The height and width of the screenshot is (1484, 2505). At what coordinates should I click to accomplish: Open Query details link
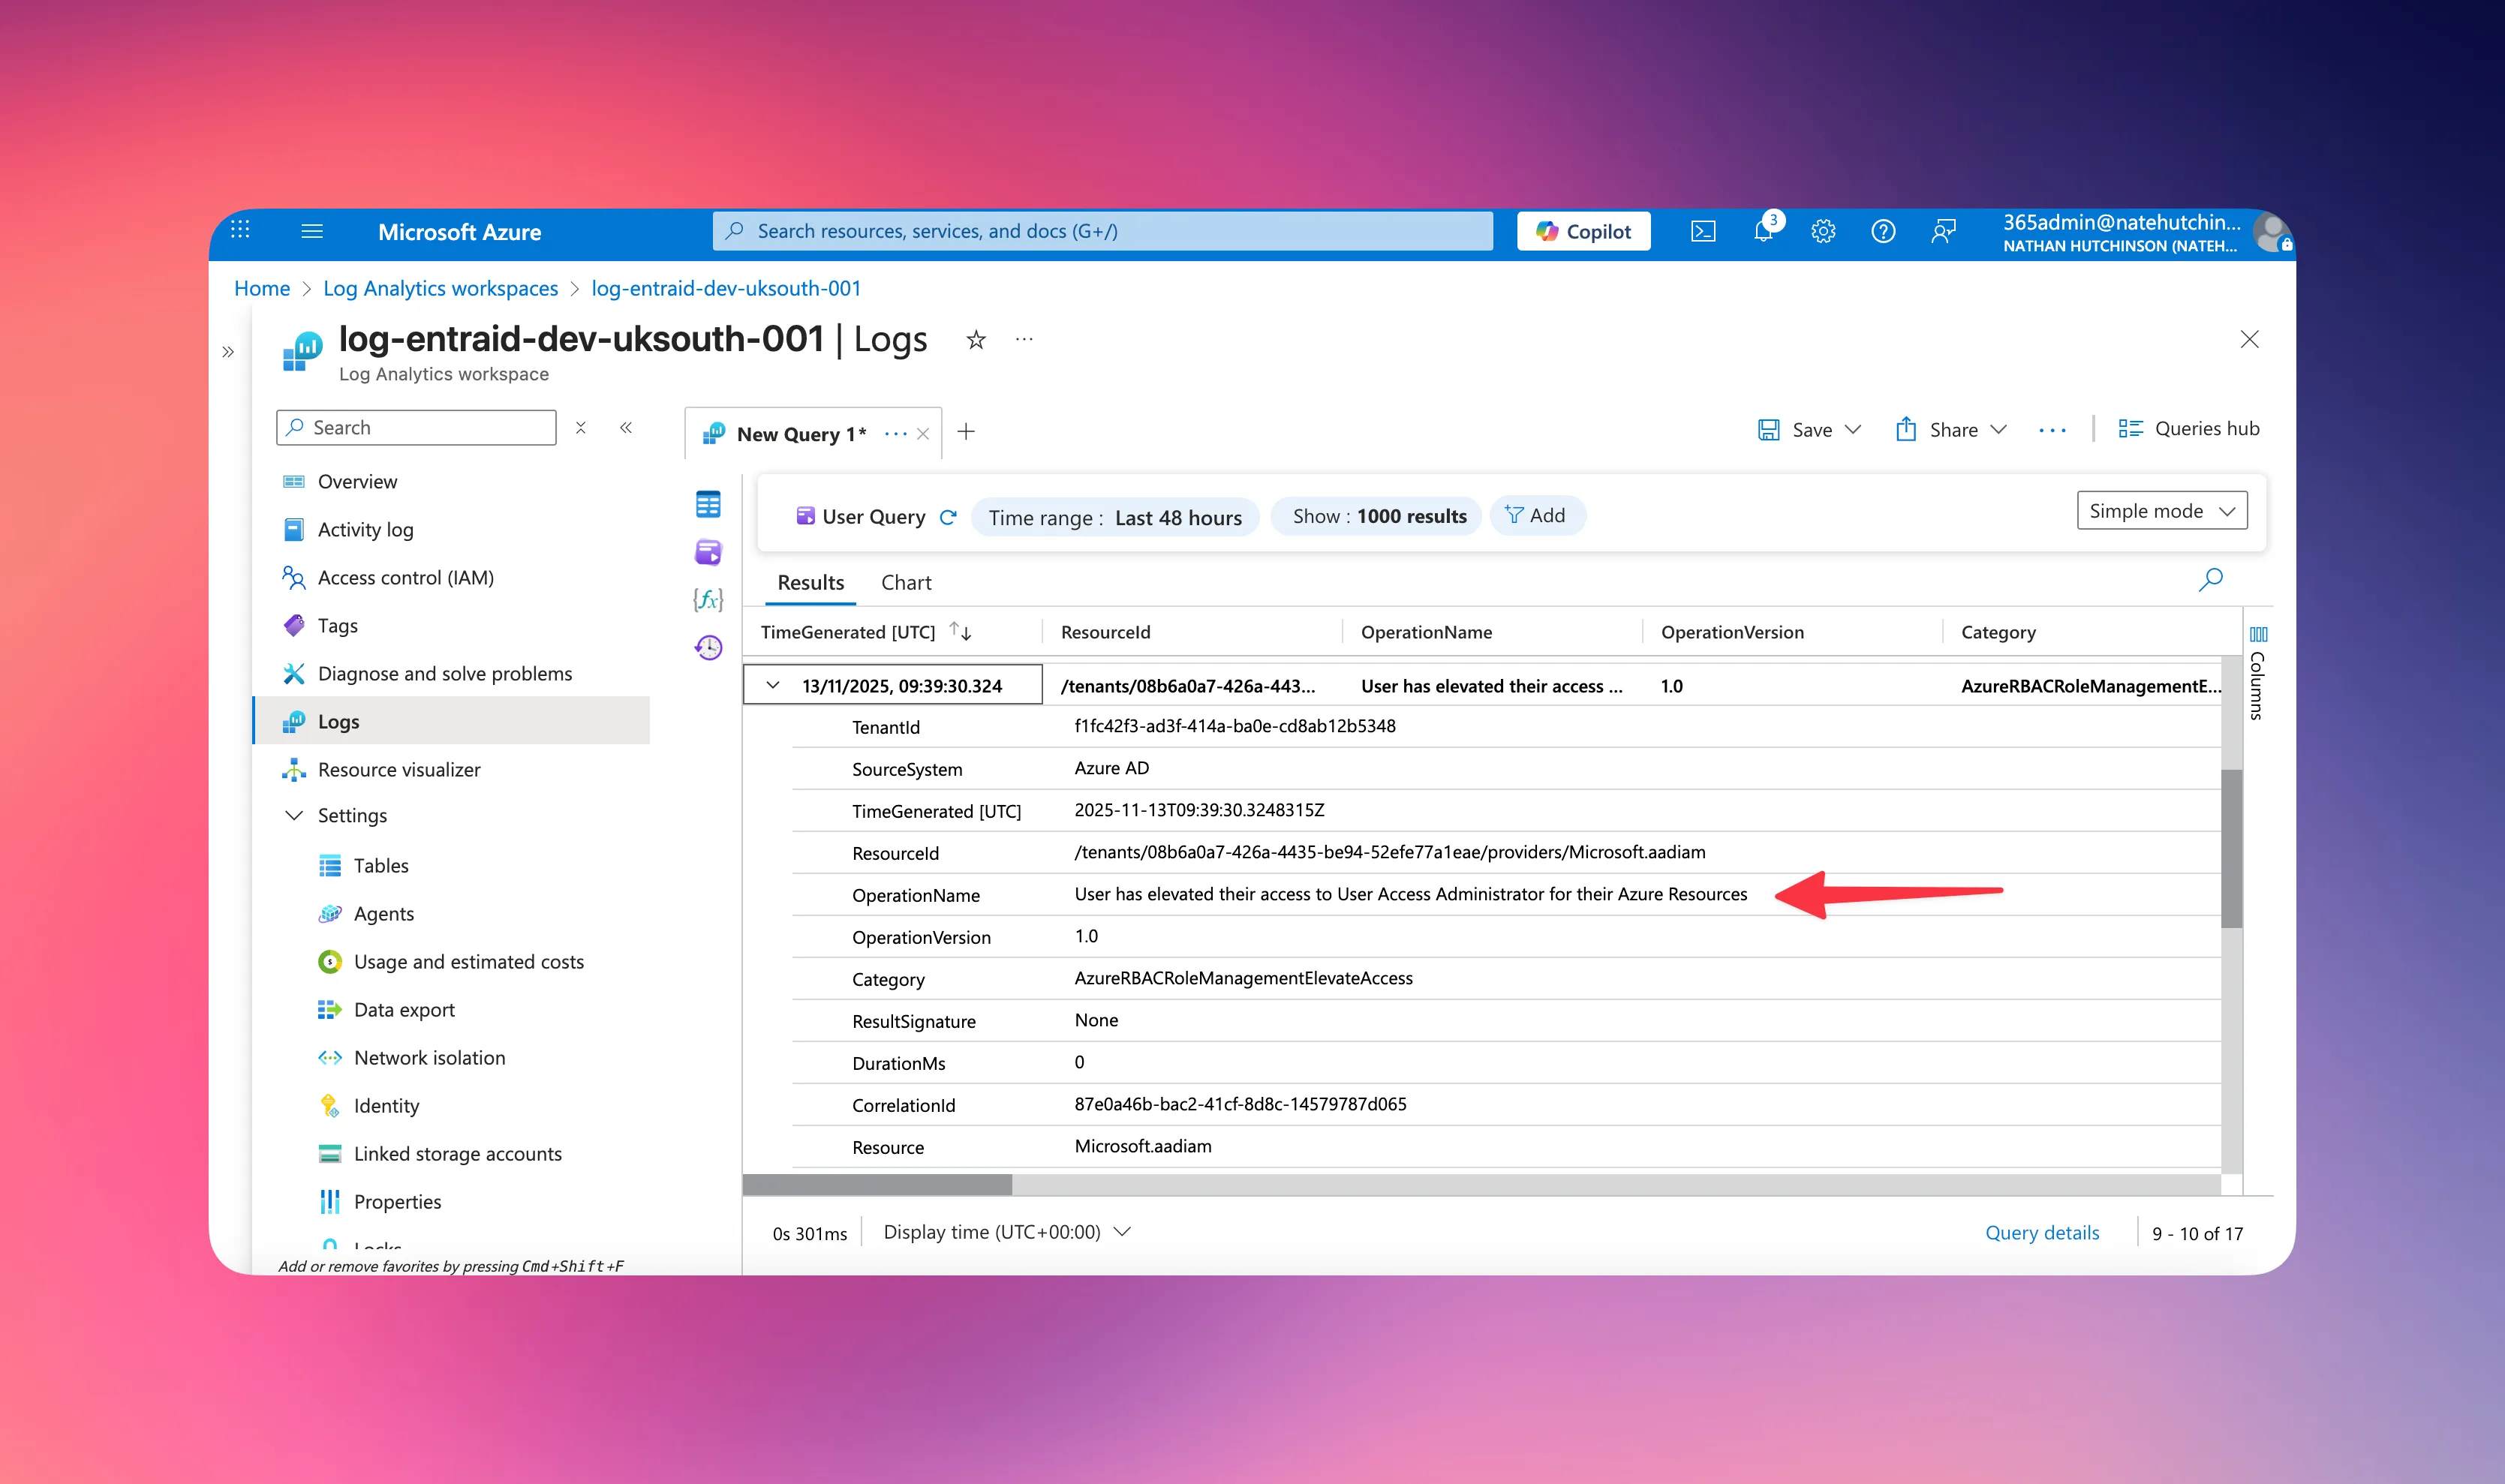click(2042, 1233)
